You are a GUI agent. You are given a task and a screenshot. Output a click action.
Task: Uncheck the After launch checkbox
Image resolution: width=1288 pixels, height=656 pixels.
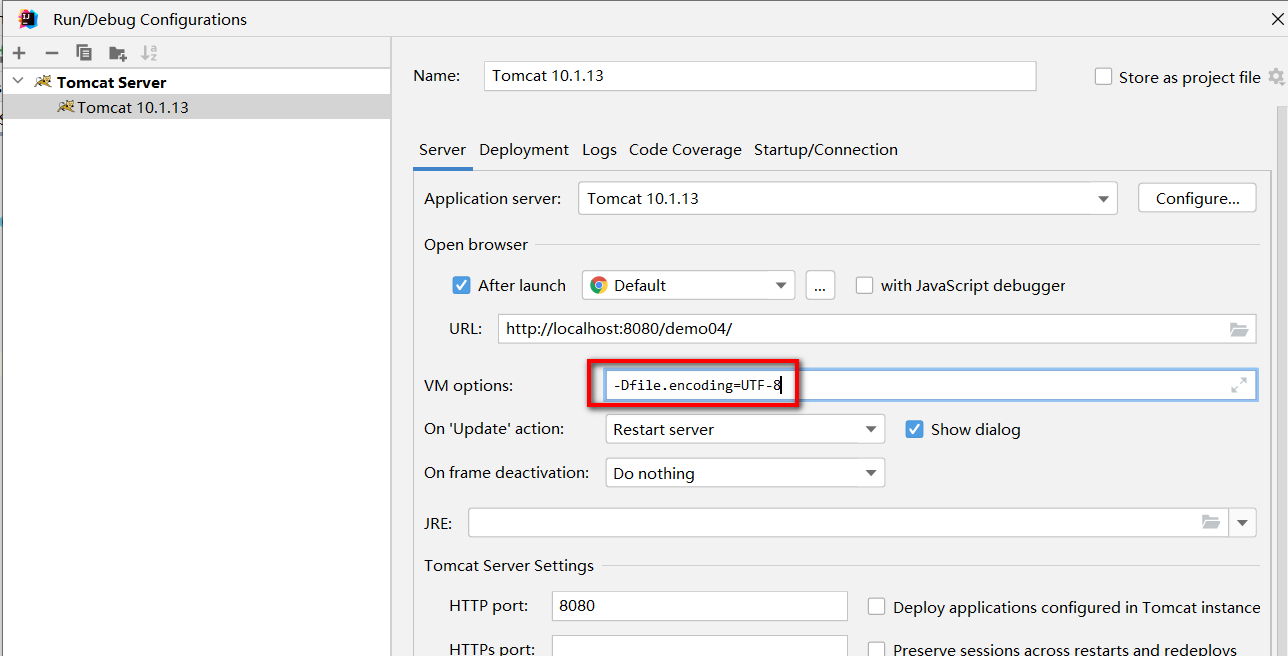point(461,285)
